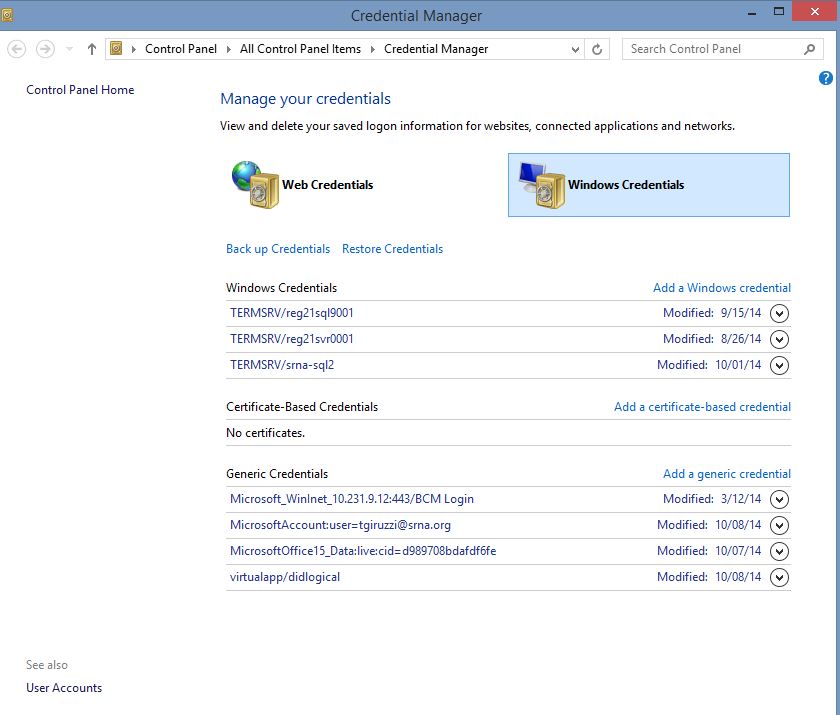Screen dimensions: 840x715
Task: Click the Up one level arrow
Action: (92, 49)
